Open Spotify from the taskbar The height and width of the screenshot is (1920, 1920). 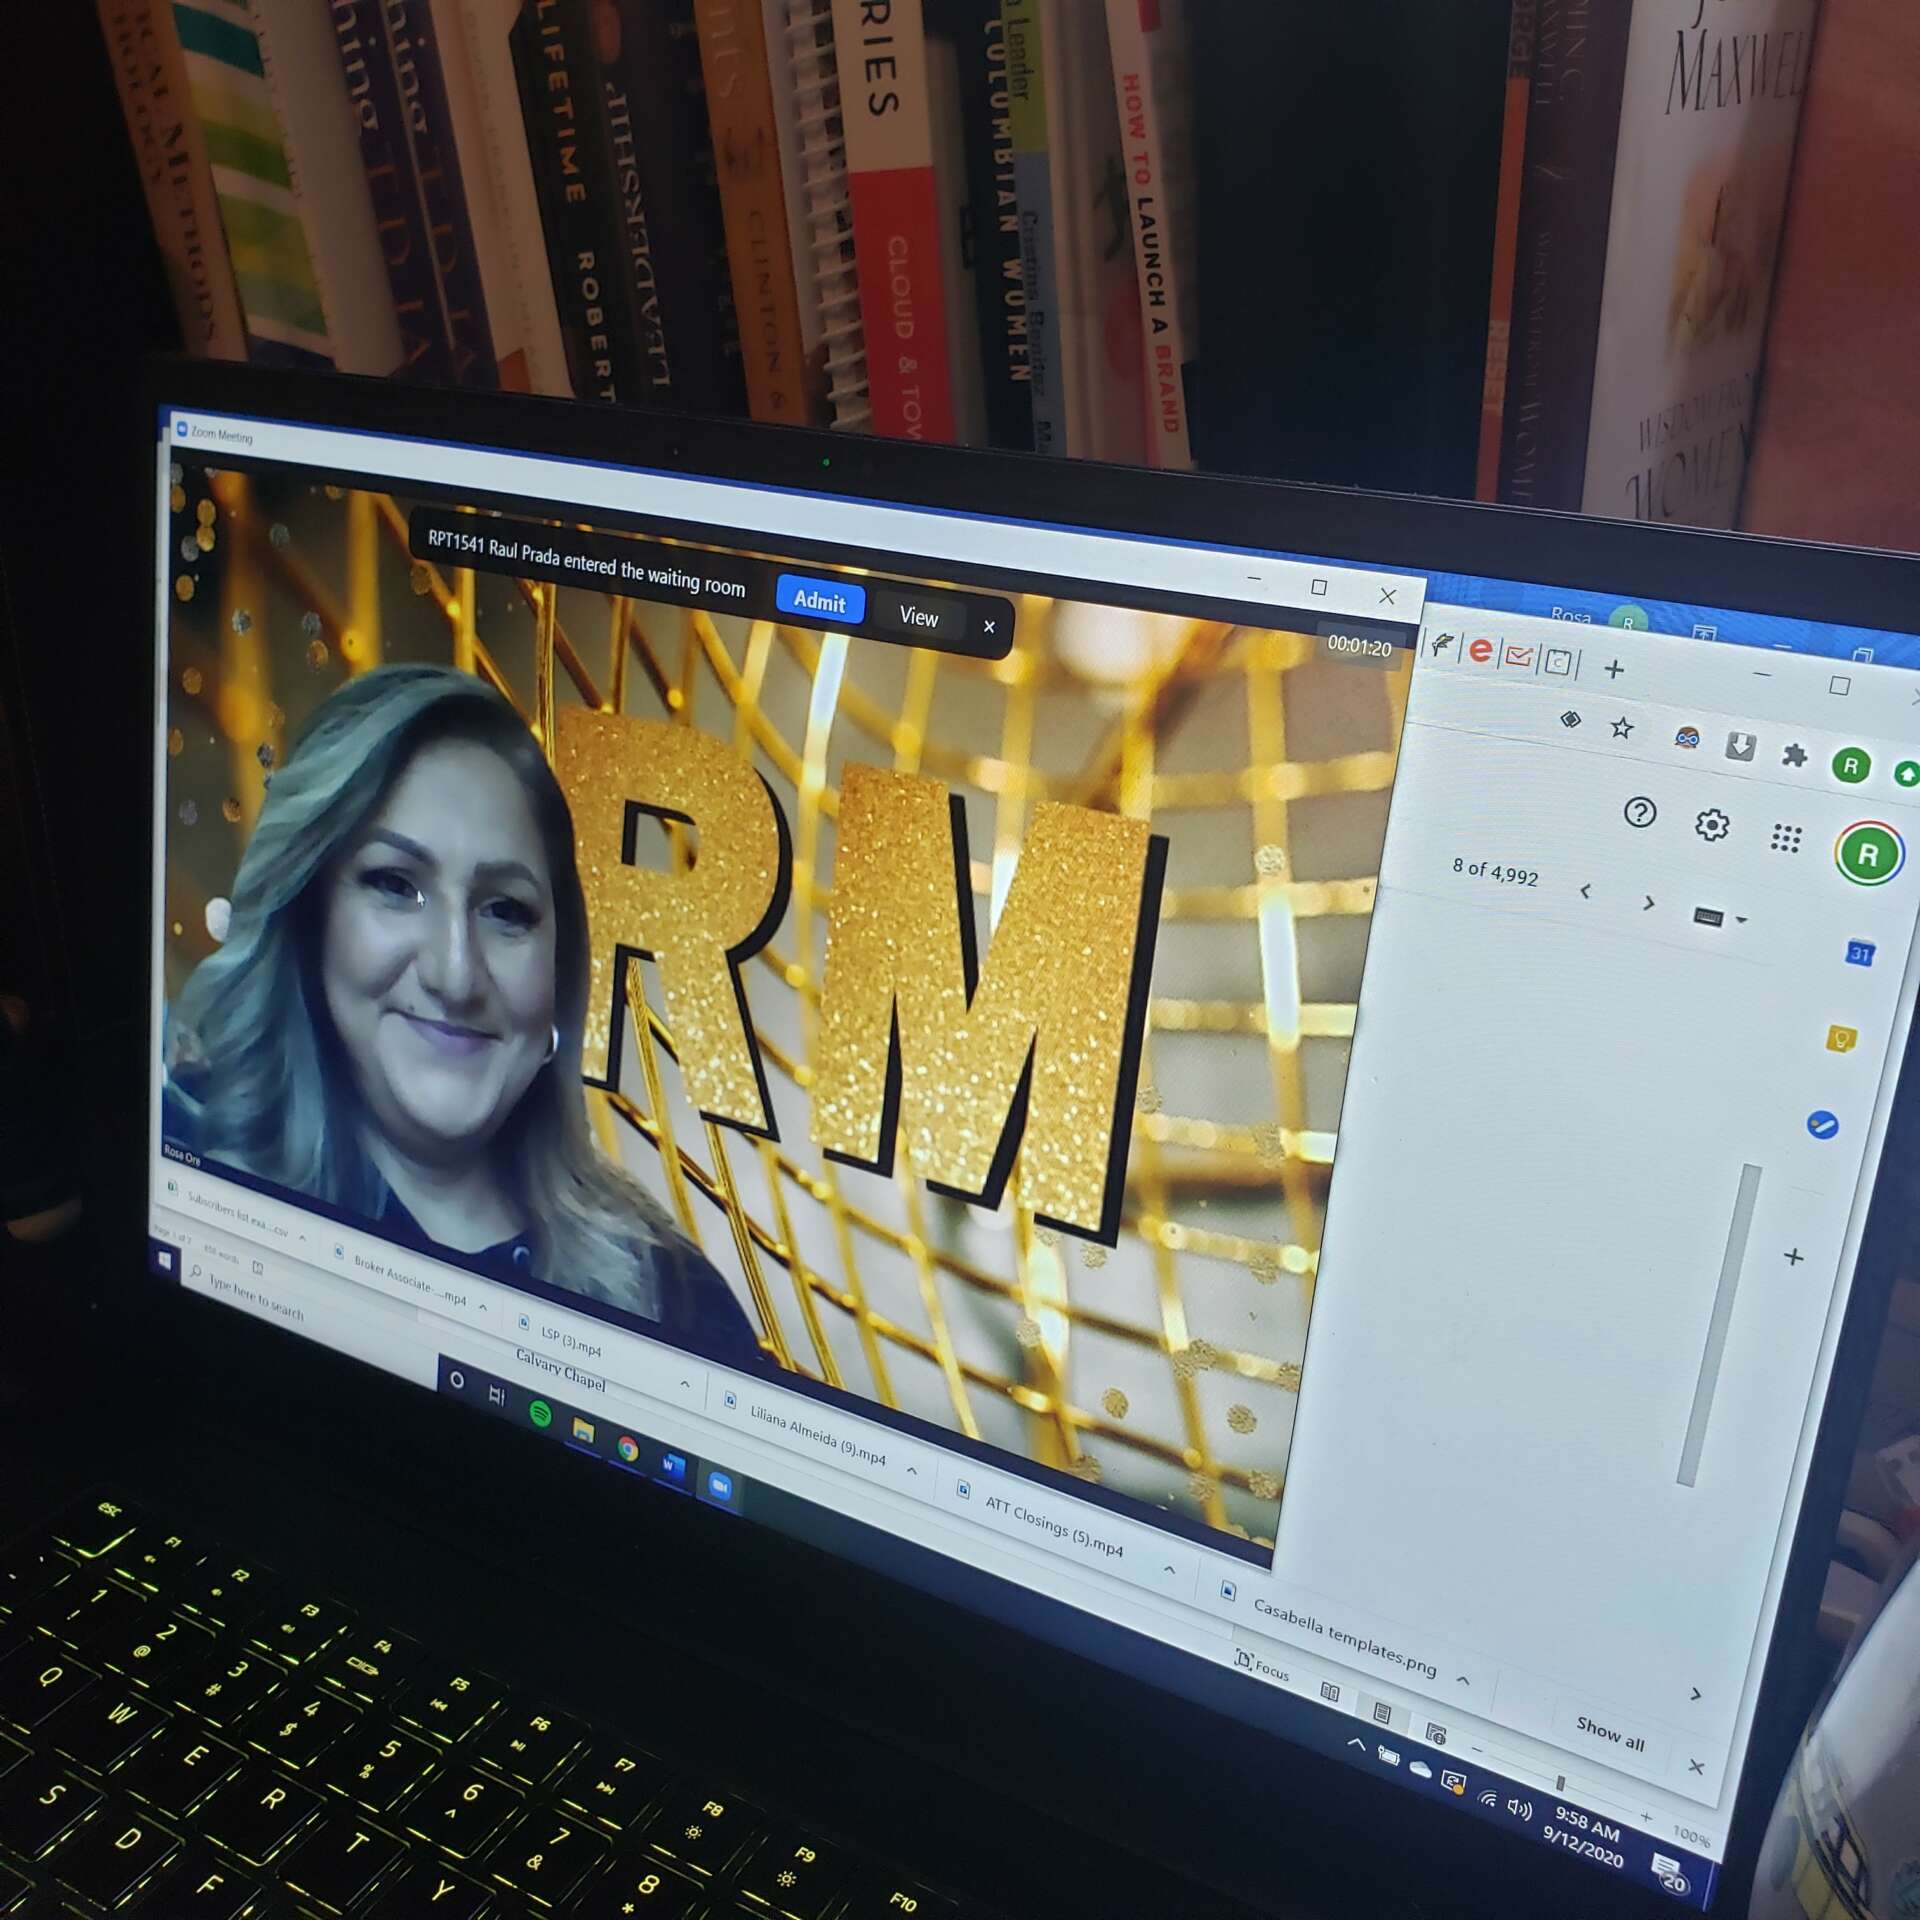click(540, 1413)
